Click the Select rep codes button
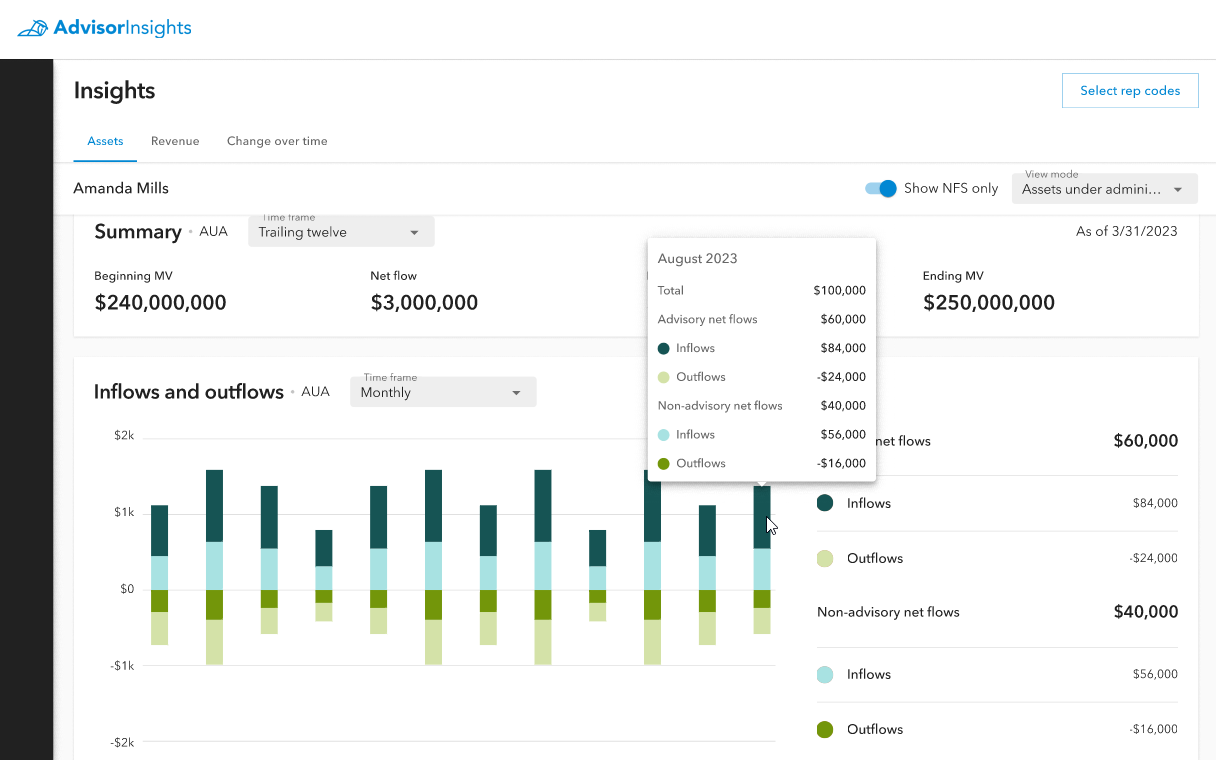 coord(1129,90)
